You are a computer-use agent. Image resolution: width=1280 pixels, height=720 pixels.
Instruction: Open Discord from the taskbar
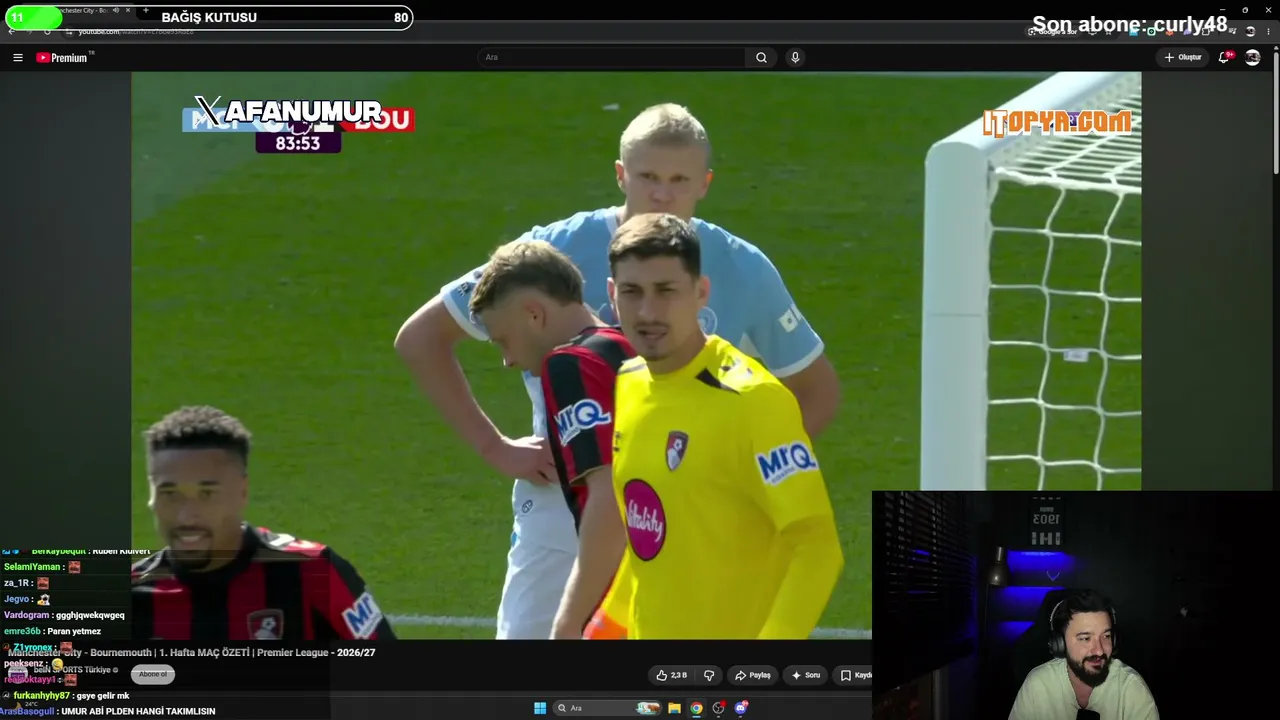741,708
